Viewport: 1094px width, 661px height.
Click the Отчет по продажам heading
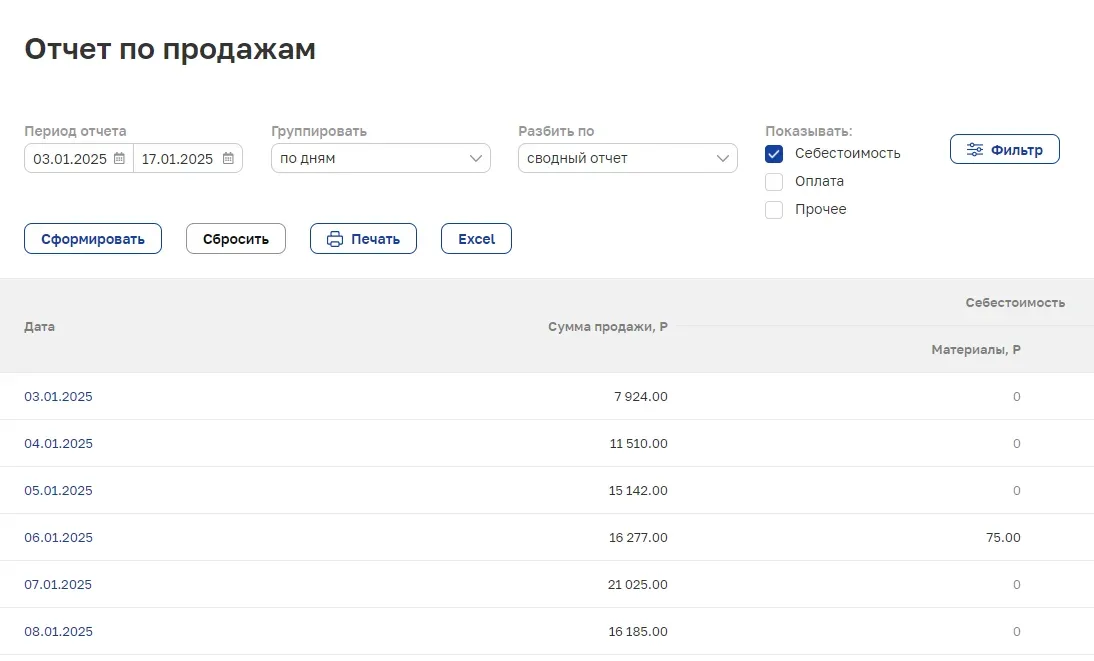click(x=170, y=49)
